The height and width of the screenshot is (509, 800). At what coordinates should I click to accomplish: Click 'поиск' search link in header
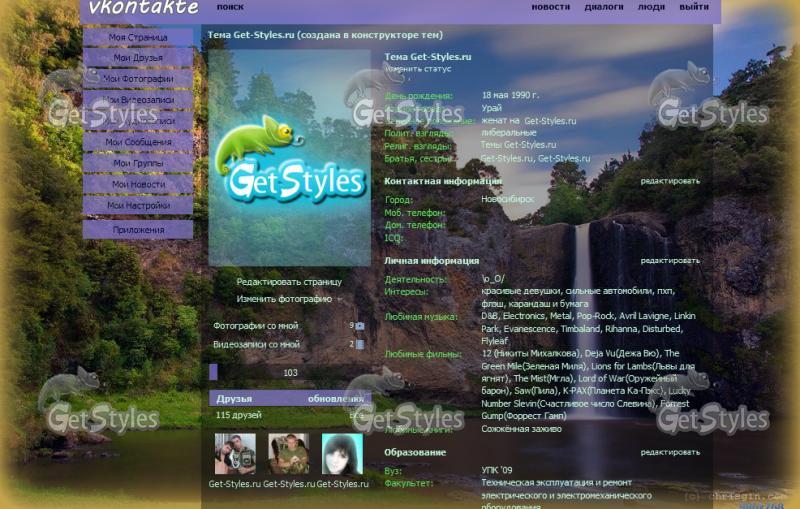[x=230, y=7]
